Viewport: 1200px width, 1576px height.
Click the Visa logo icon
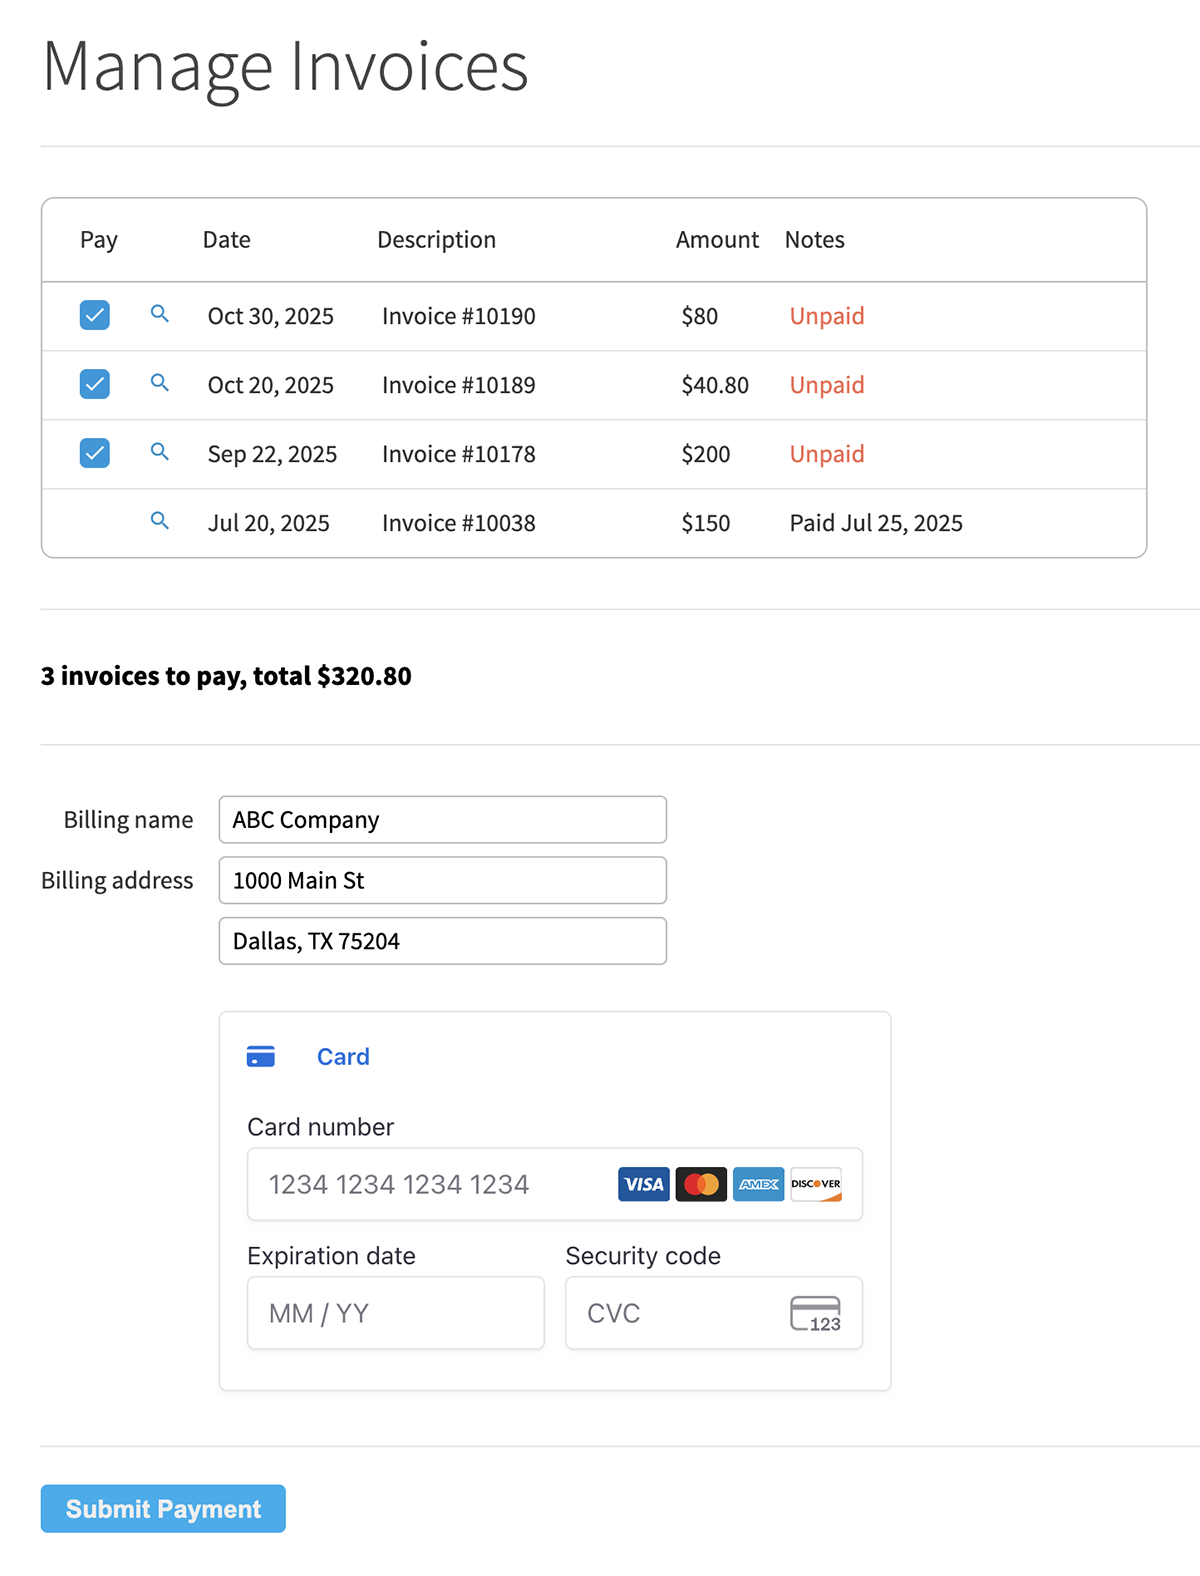[x=643, y=1184]
